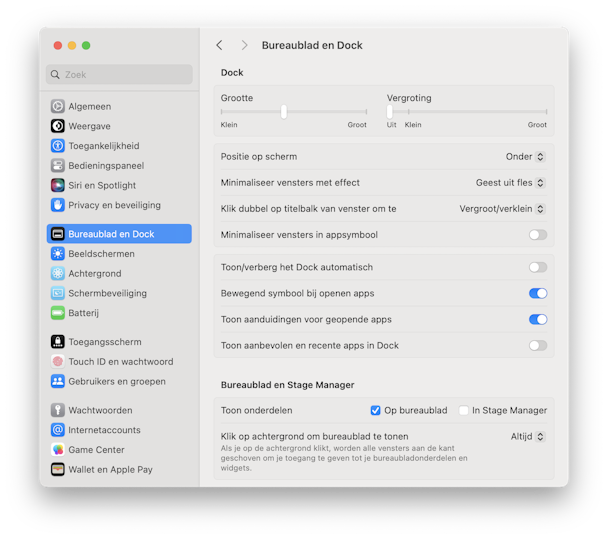Open the Schermbeveiliging icon
The height and width of the screenshot is (539, 608).
[58, 293]
